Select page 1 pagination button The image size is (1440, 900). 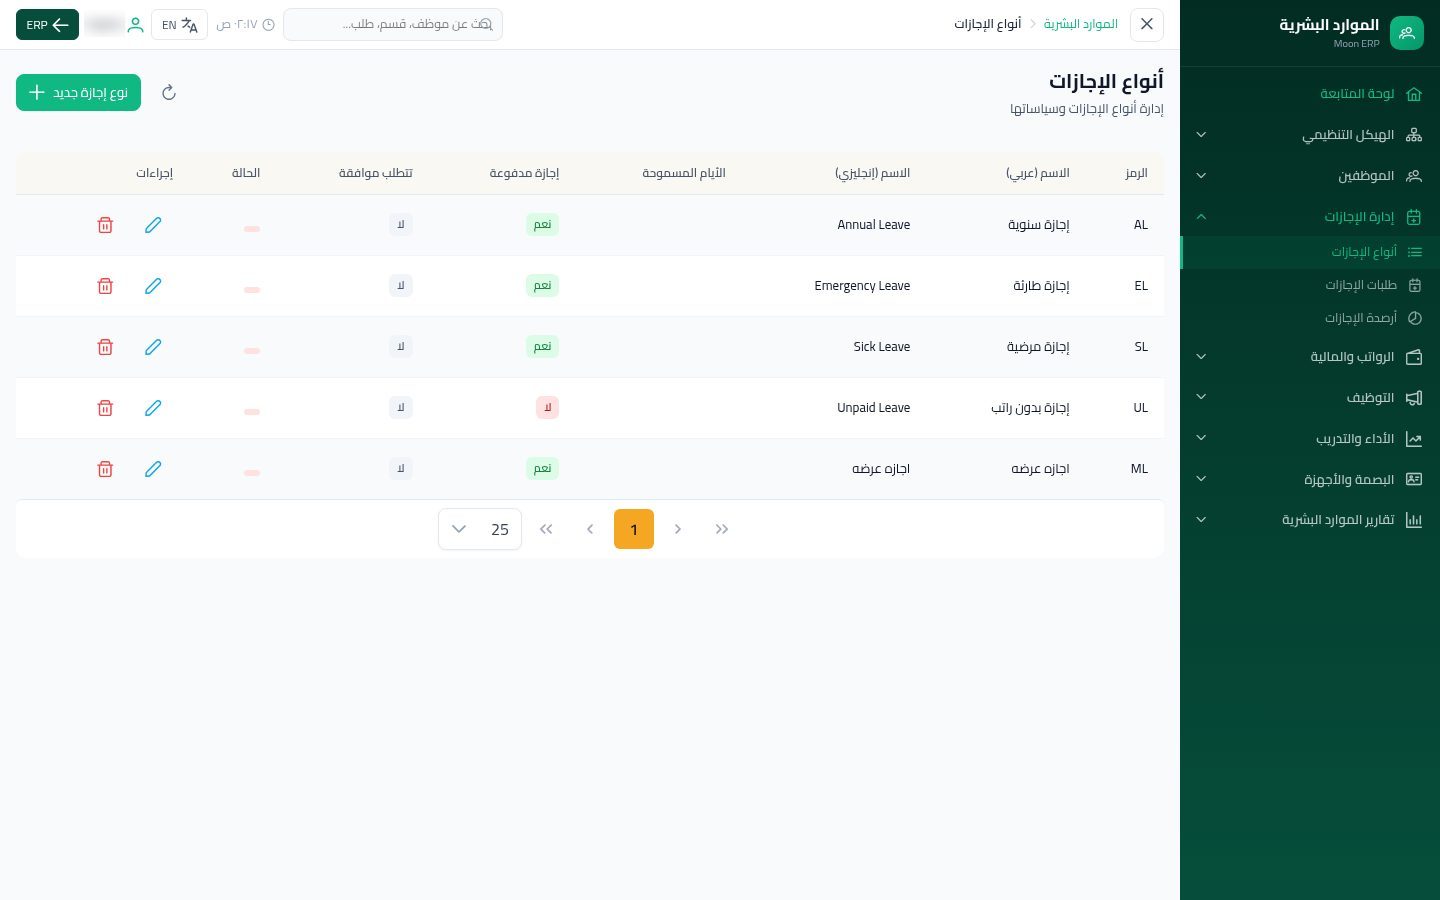634,529
